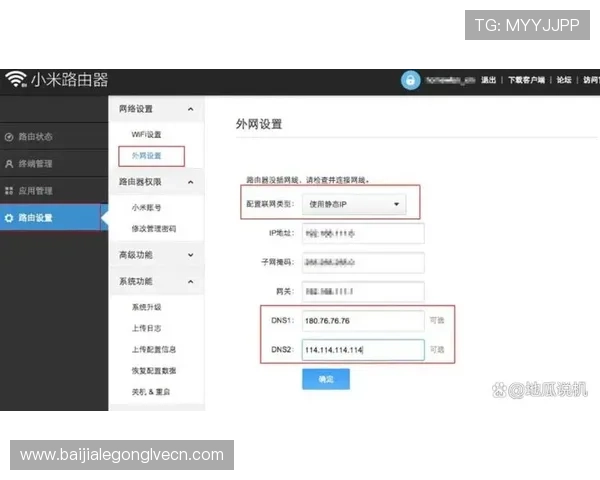
Task: Collapse the 系统功能 section
Action: pos(157,281)
